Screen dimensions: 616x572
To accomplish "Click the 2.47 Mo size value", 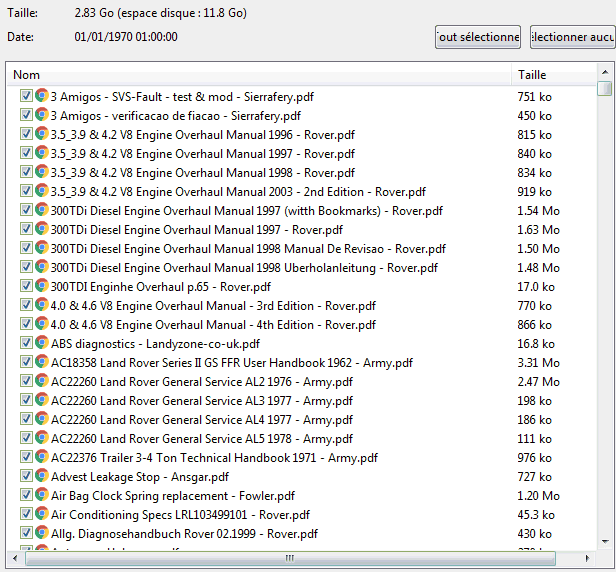I will [538, 381].
